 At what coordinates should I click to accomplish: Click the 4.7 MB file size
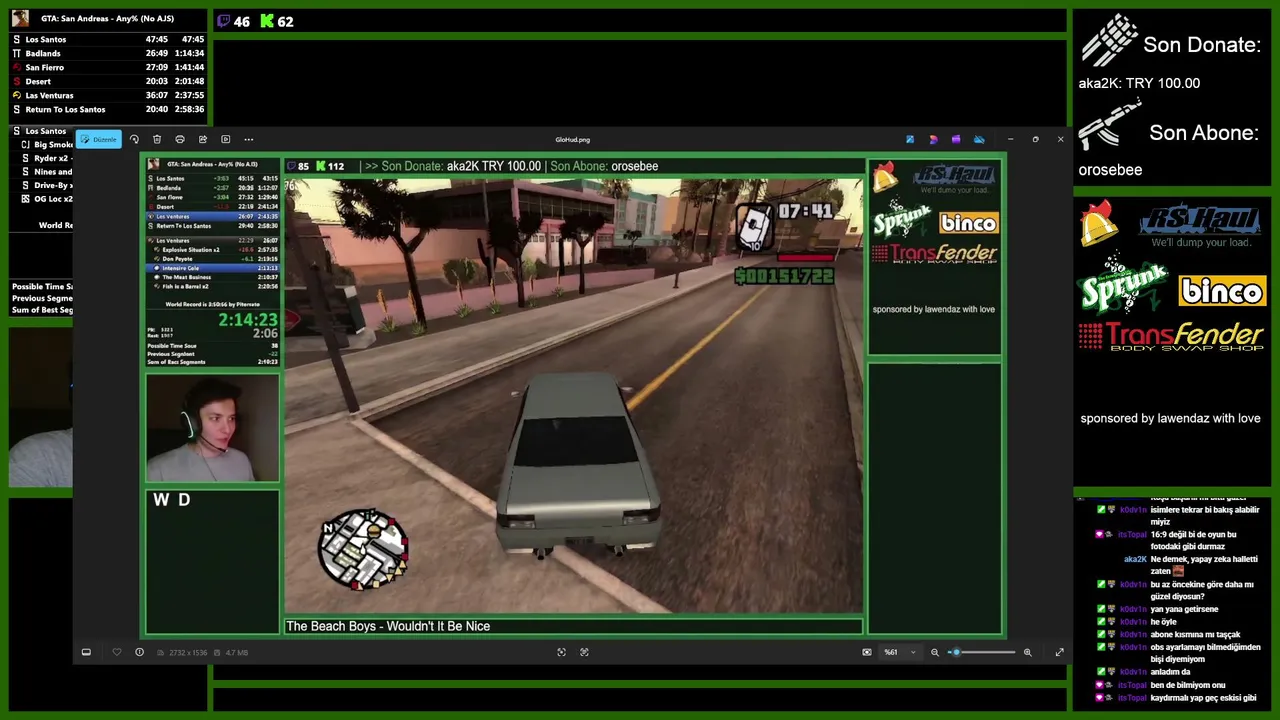[237, 652]
